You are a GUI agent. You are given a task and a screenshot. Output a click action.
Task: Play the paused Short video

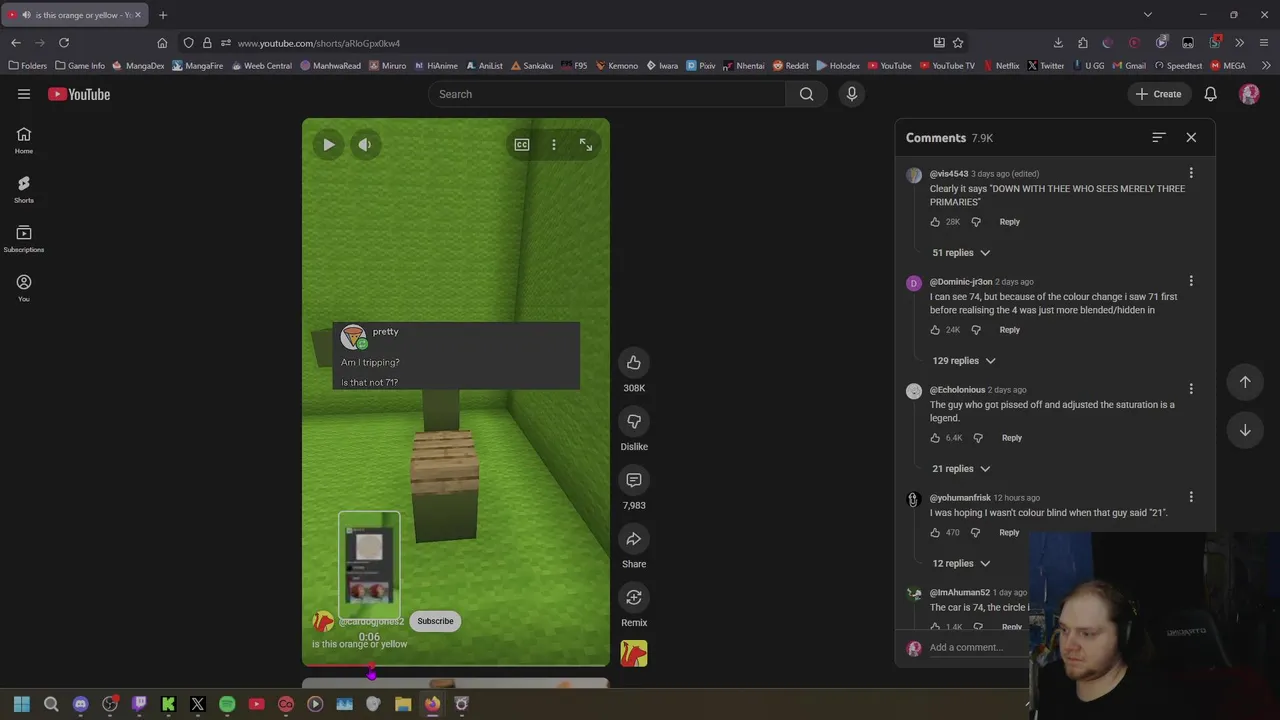click(x=329, y=145)
